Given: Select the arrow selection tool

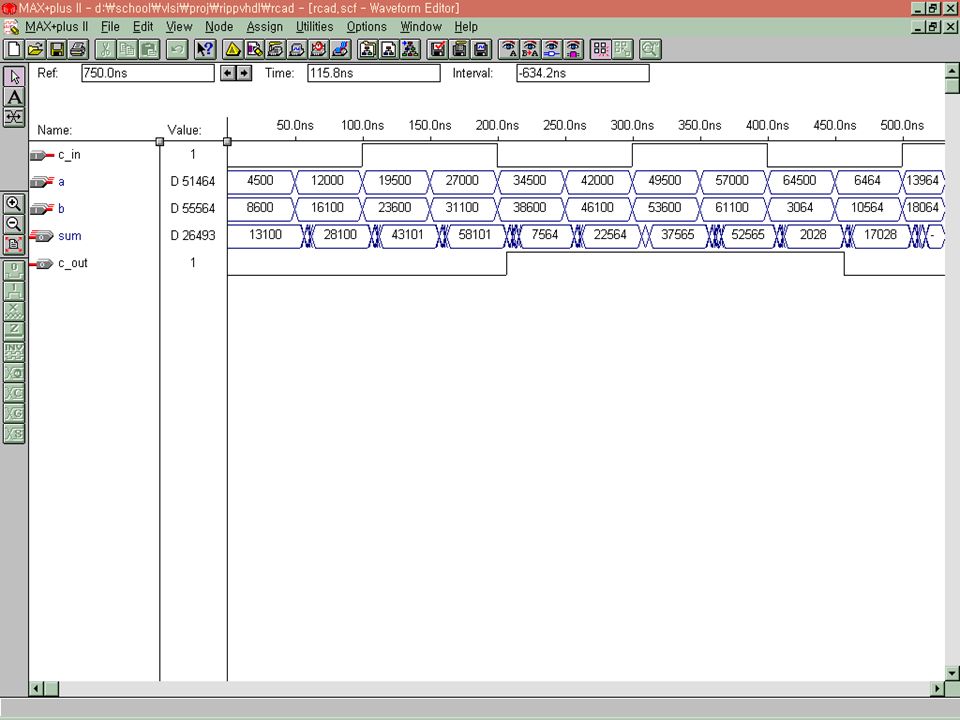Looking at the screenshot, I should [x=14, y=77].
